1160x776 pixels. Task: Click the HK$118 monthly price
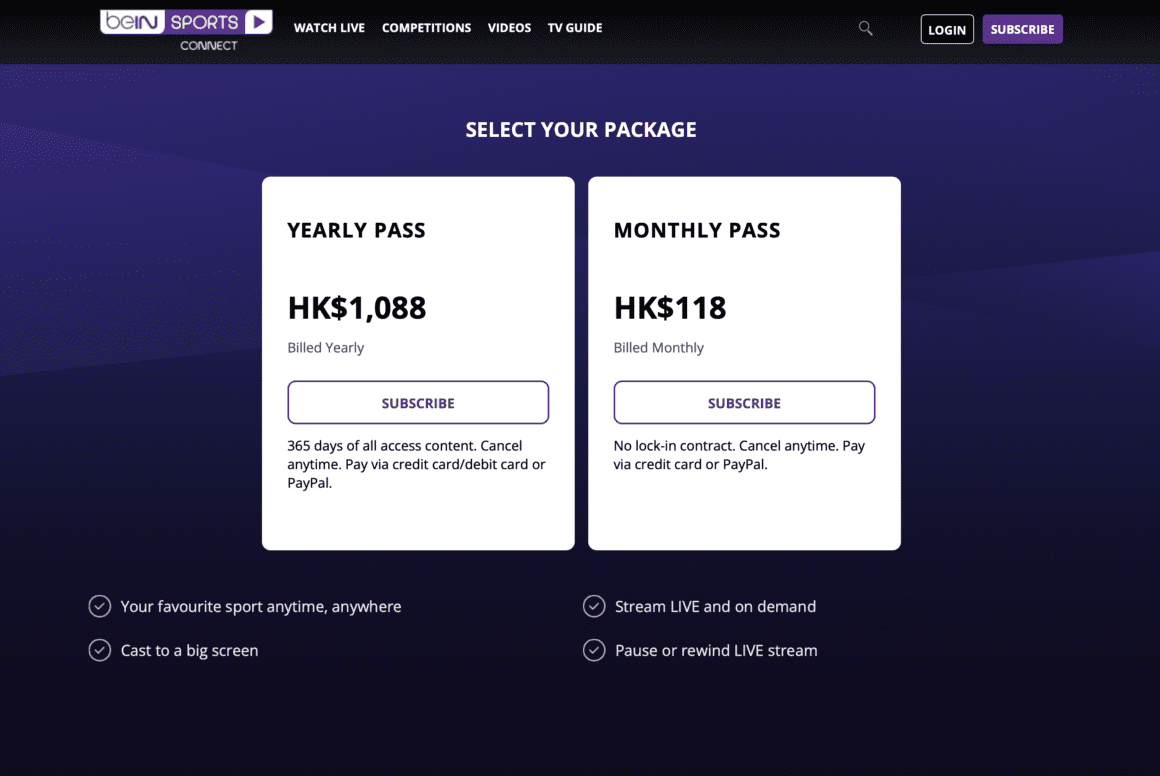[670, 307]
